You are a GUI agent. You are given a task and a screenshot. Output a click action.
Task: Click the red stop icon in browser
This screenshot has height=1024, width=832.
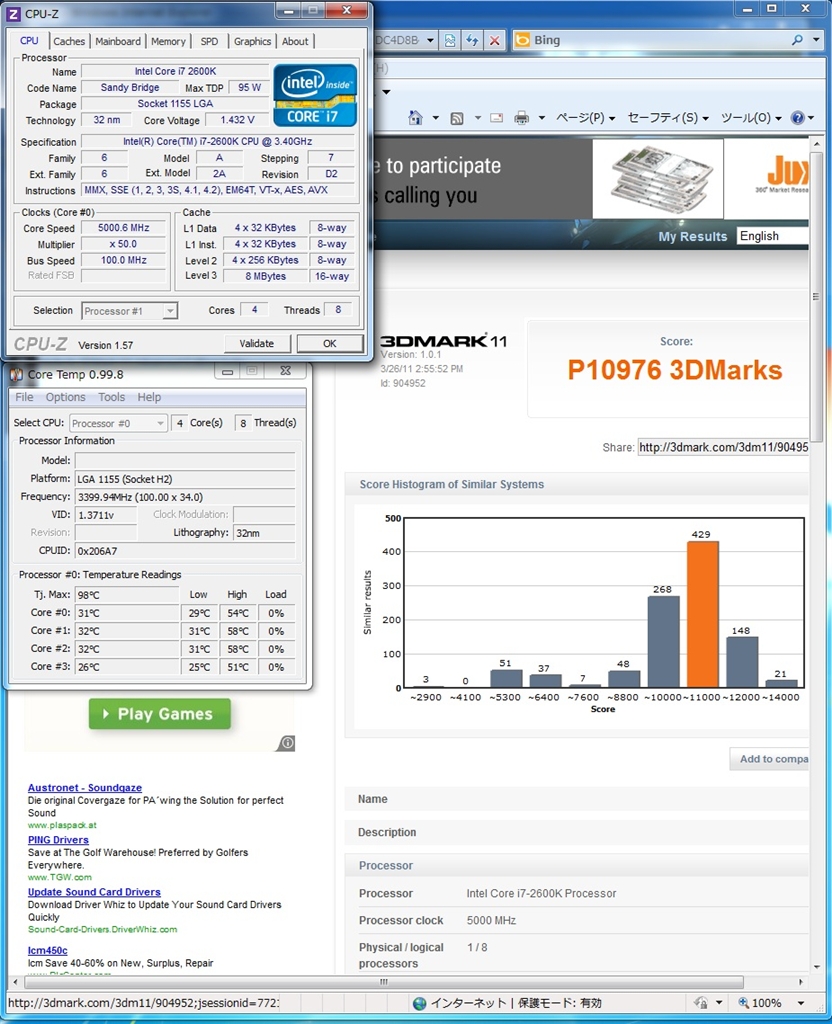(x=495, y=40)
